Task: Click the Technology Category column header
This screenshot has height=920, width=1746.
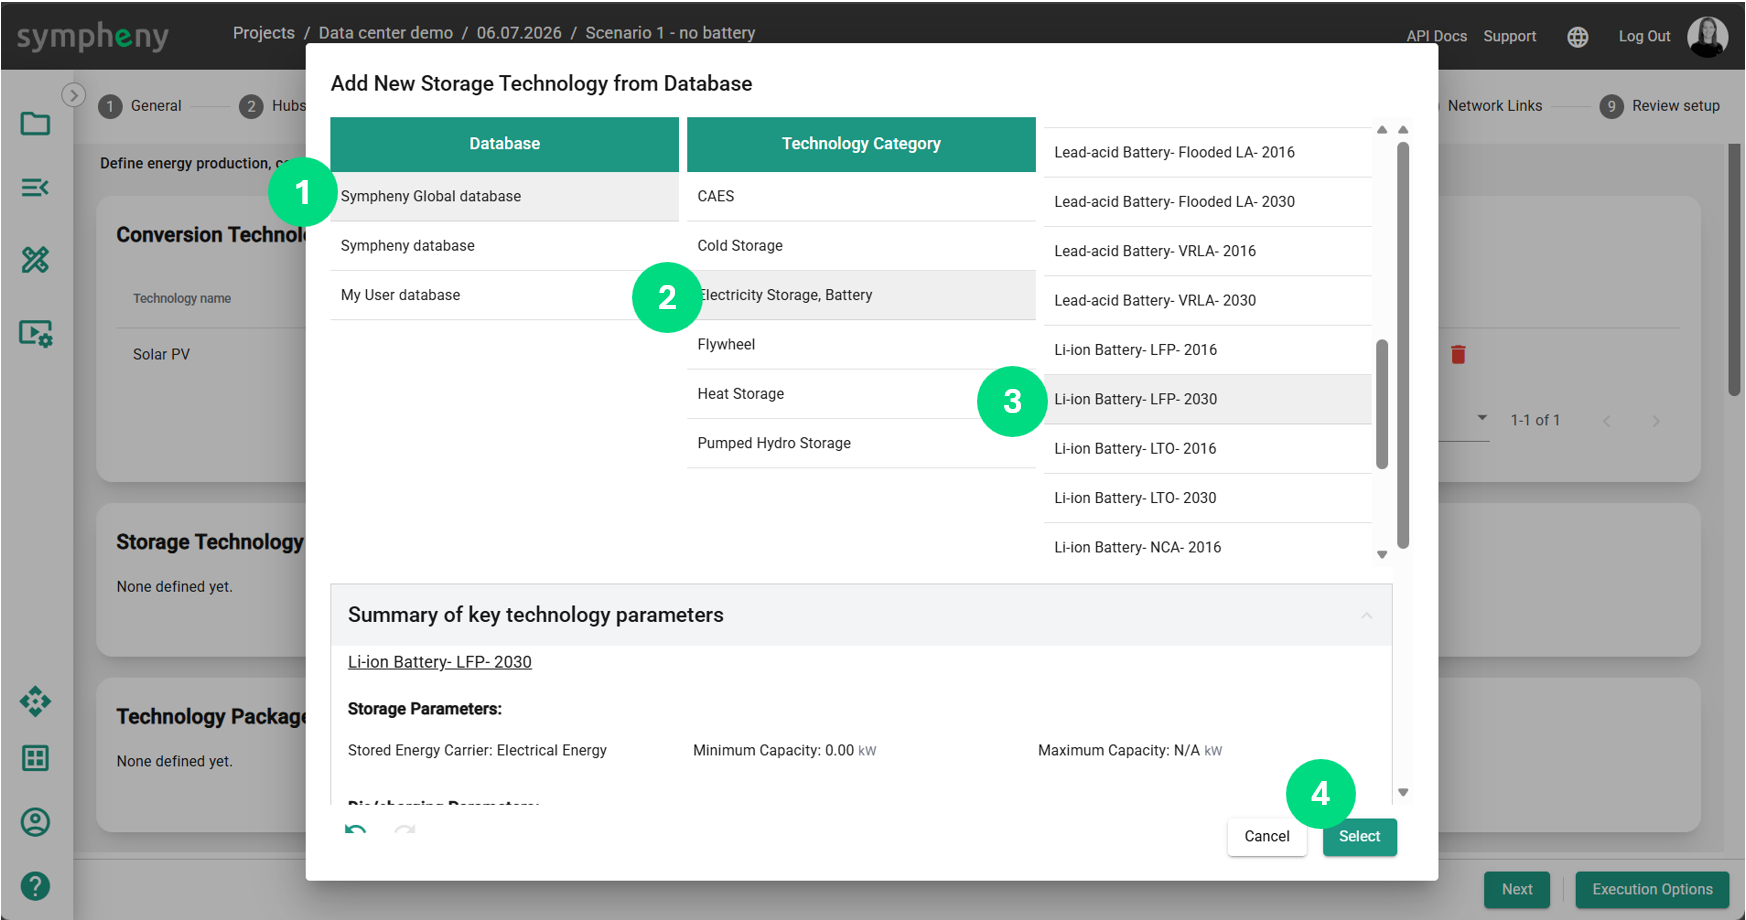Action: click(x=861, y=144)
